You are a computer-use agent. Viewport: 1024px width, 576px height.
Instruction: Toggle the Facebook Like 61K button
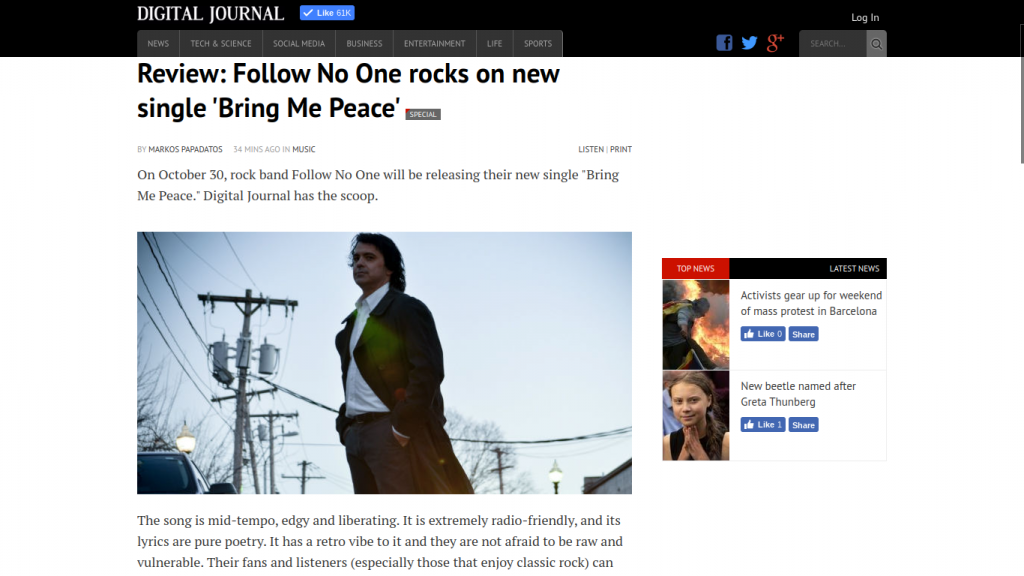327,13
